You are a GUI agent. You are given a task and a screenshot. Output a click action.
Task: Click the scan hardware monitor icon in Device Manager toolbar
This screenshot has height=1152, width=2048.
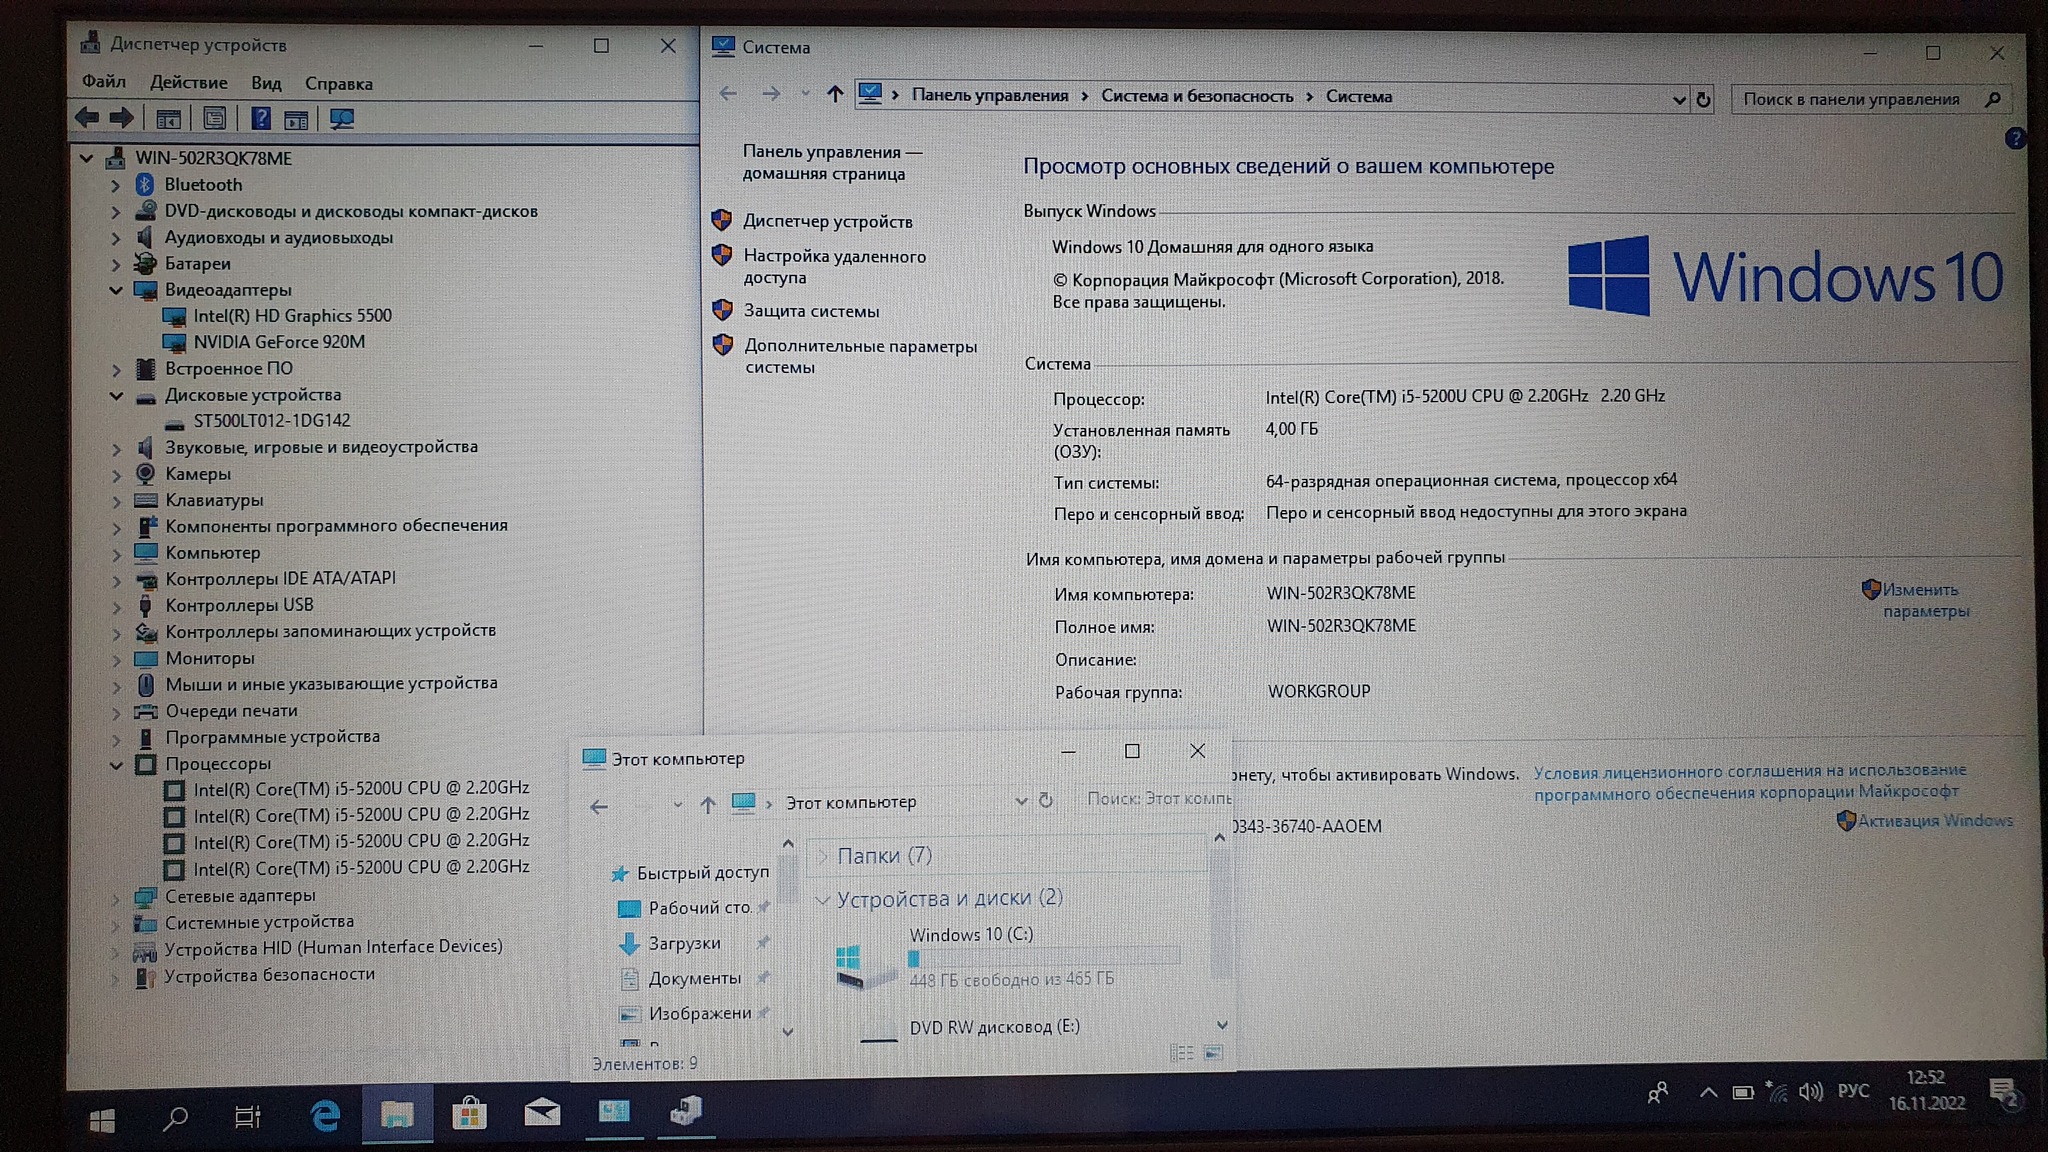342,119
